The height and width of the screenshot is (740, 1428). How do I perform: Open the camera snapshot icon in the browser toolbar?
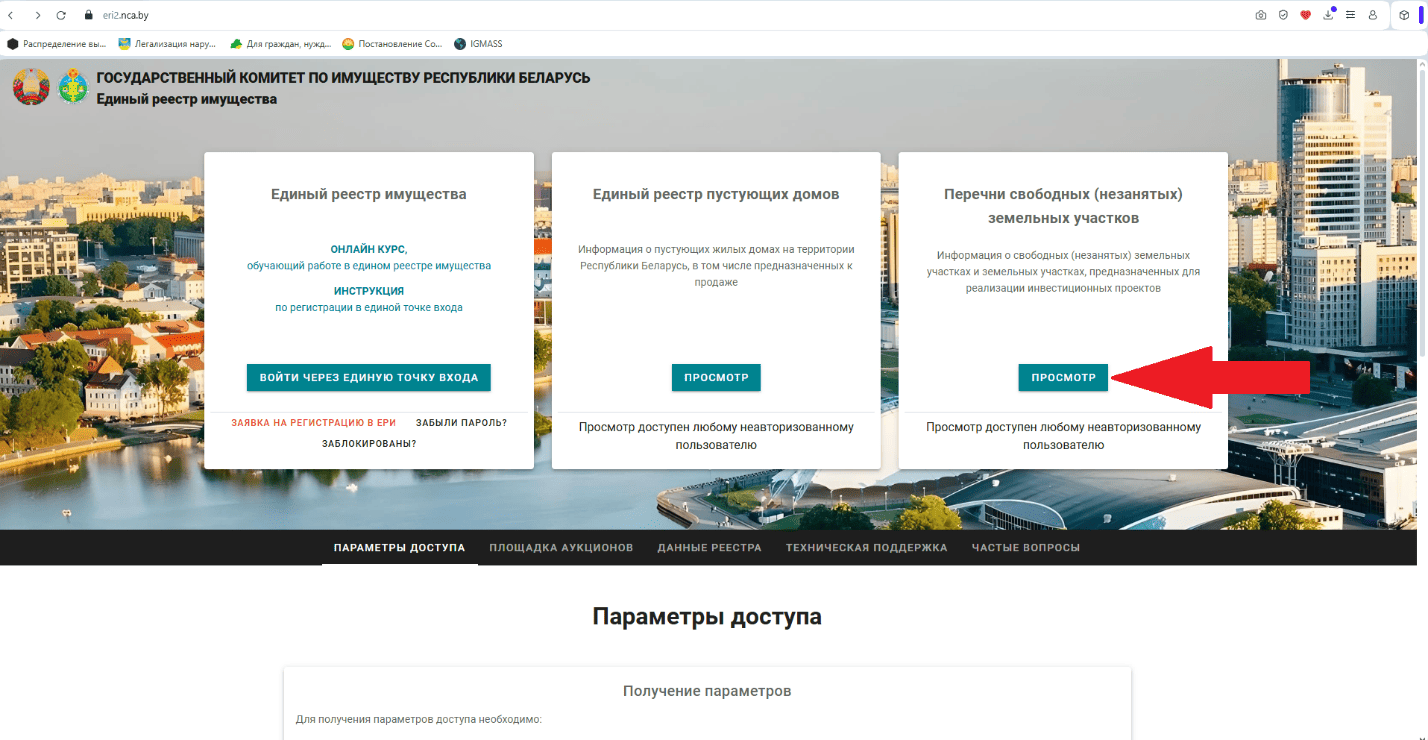coord(1261,16)
